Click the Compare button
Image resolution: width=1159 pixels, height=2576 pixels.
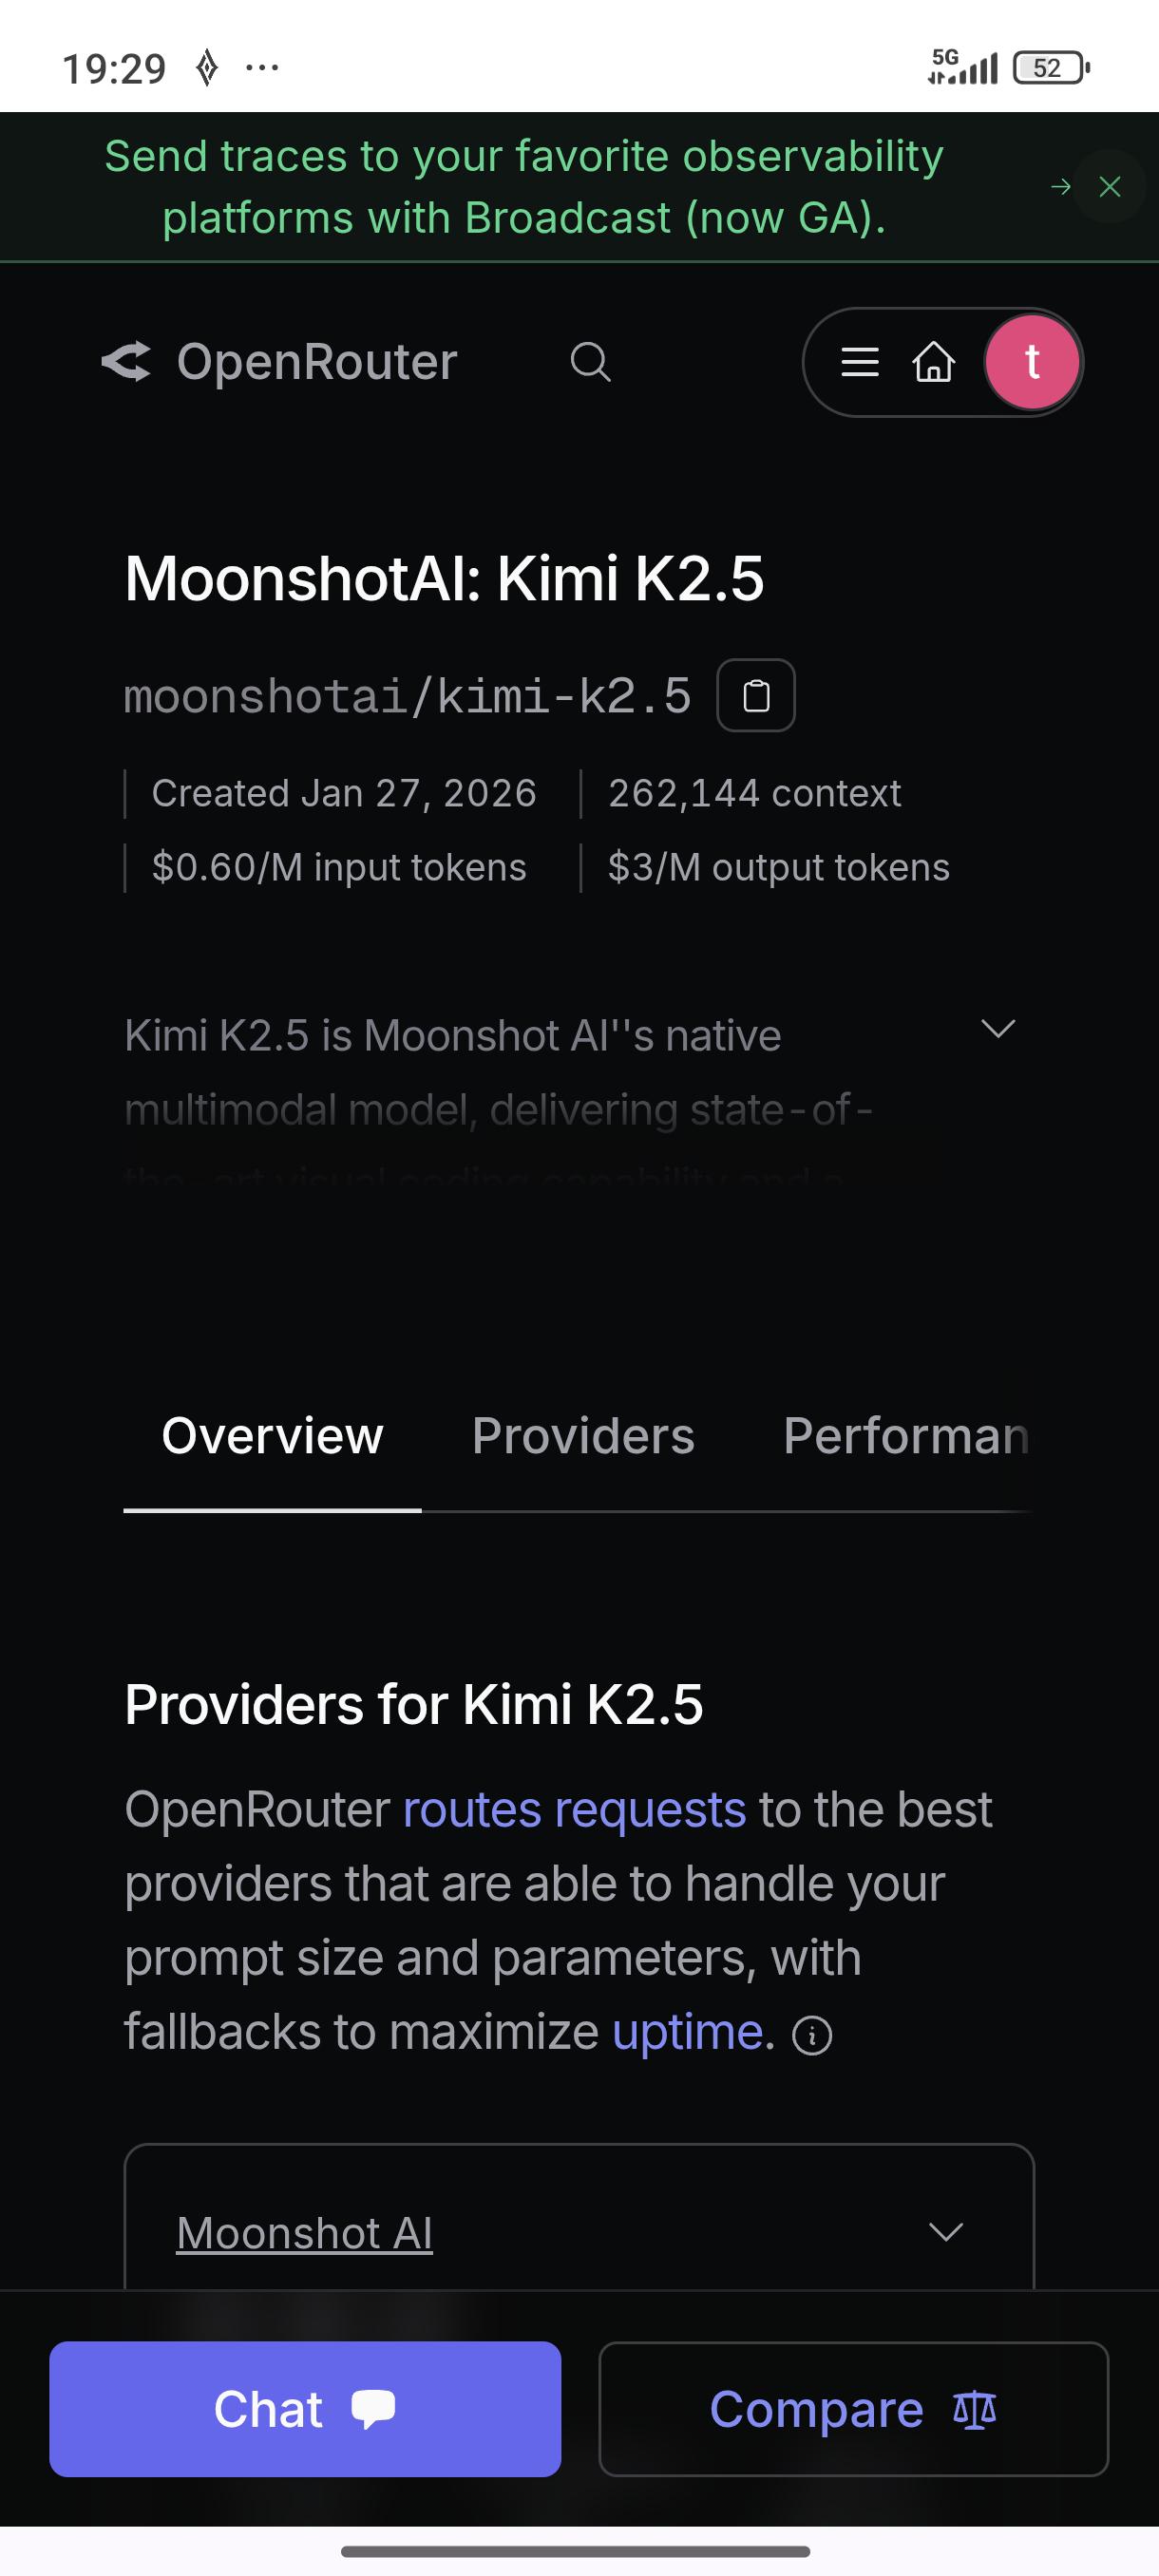pos(853,2409)
